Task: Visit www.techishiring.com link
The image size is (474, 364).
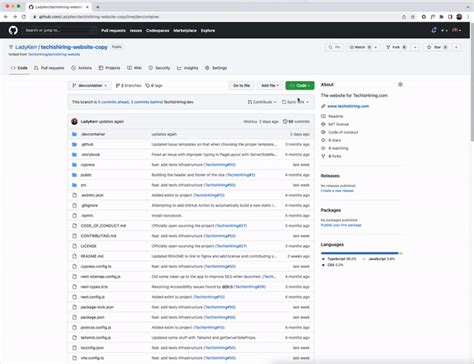Action: (348, 106)
